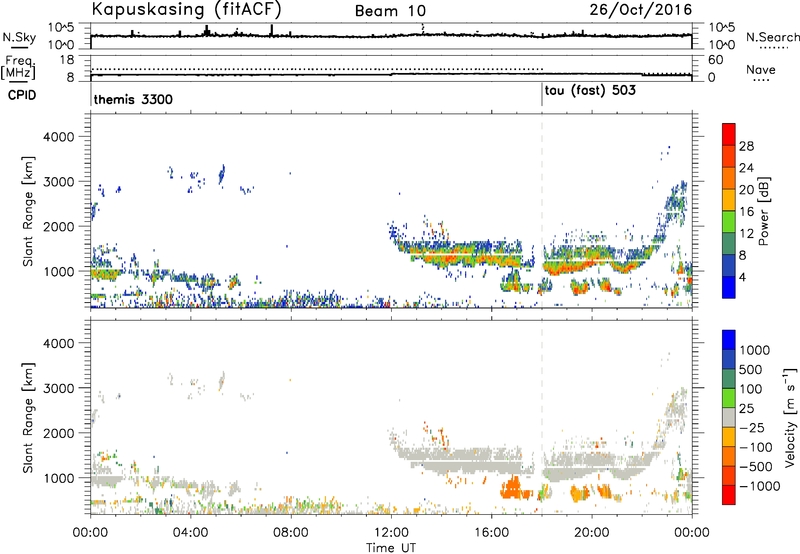This screenshot has height=554, width=800.
Task: Click the date '26/Oct/2016'
Action: (641, 10)
